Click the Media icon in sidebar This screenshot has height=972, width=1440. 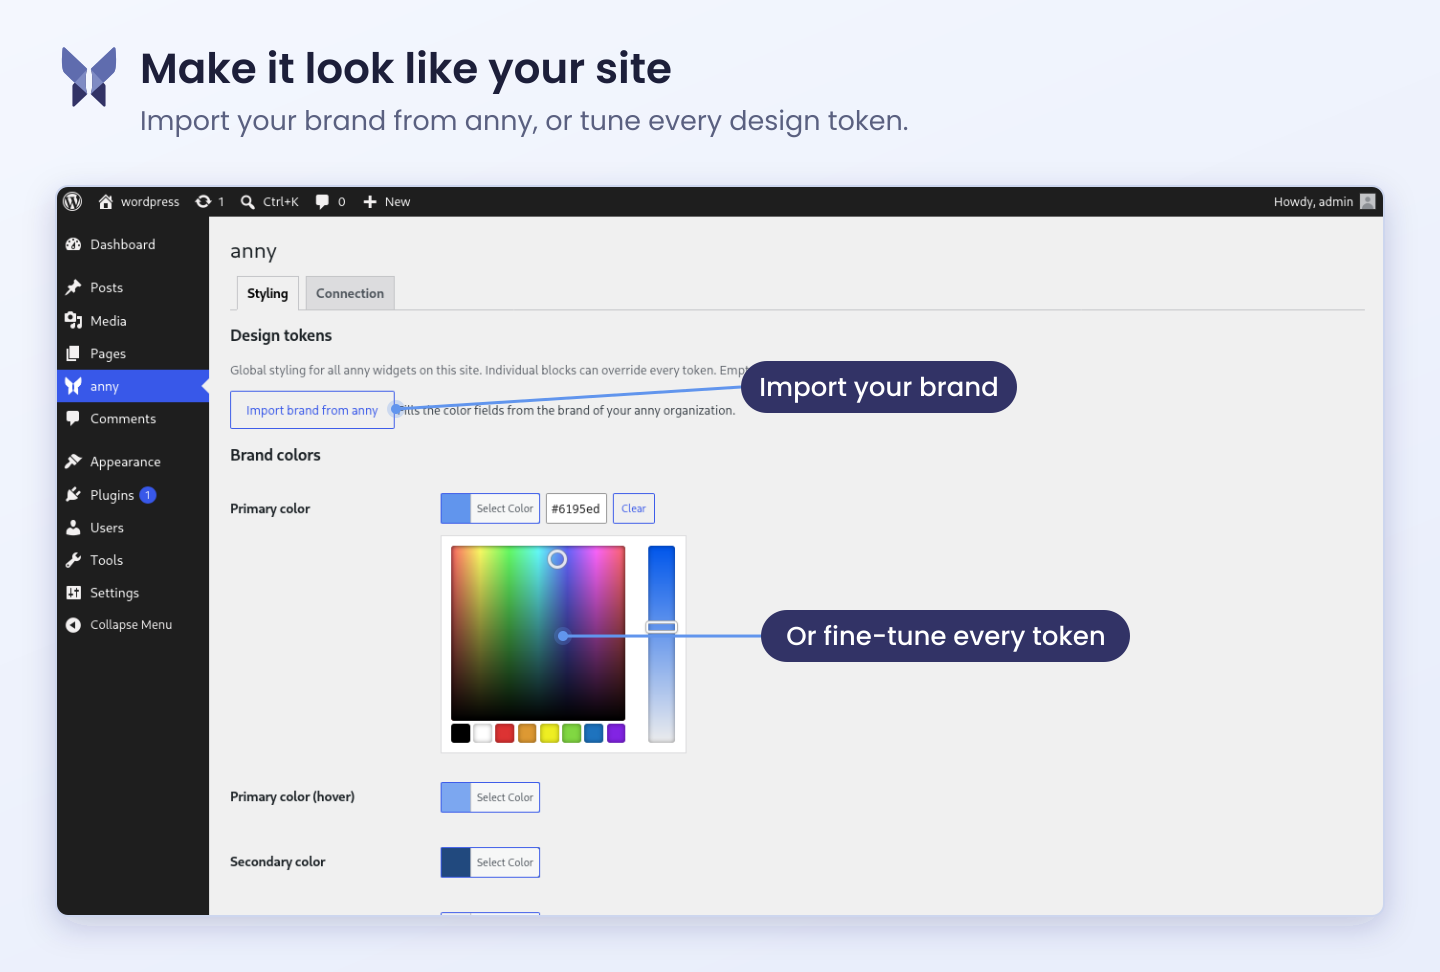tap(73, 320)
